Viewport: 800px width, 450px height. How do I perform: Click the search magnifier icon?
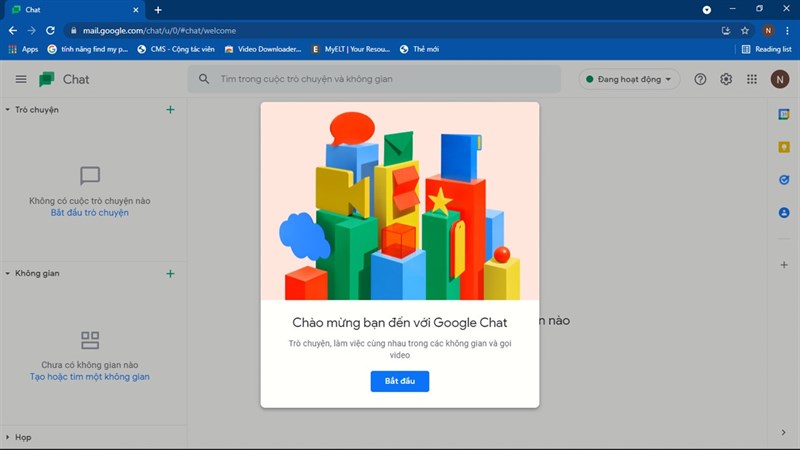[x=204, y=79]
